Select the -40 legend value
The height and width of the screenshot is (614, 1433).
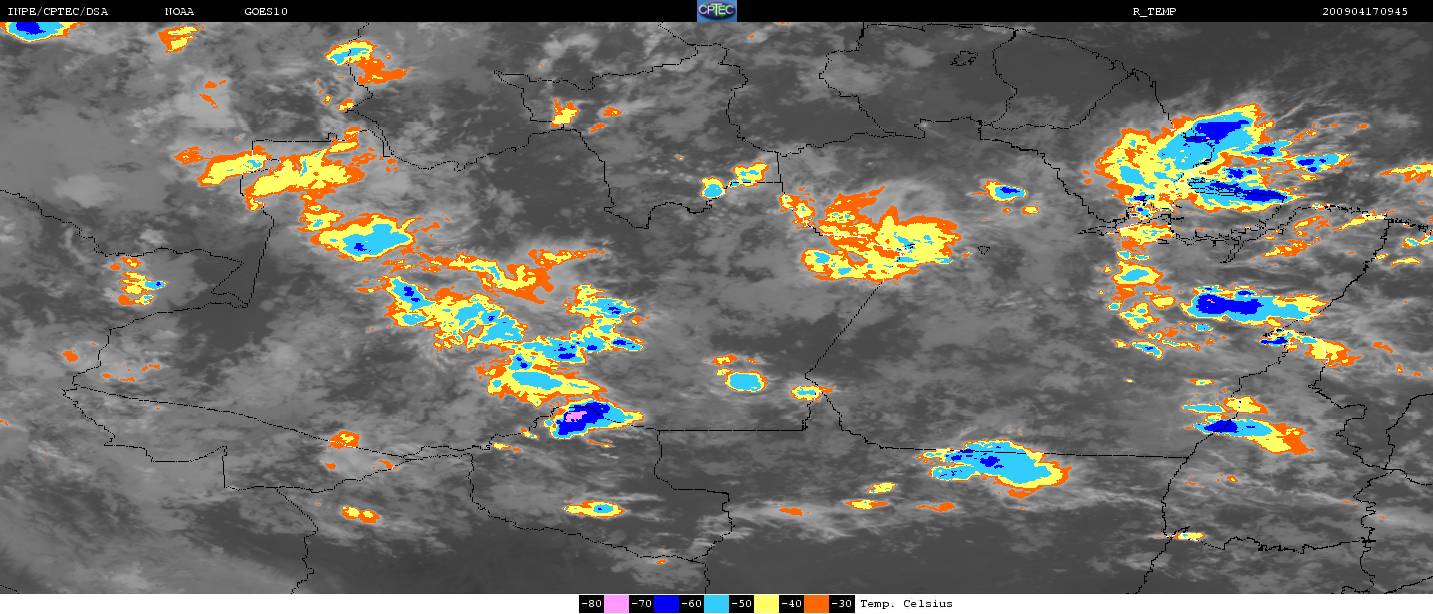click(x=791, y=604)
